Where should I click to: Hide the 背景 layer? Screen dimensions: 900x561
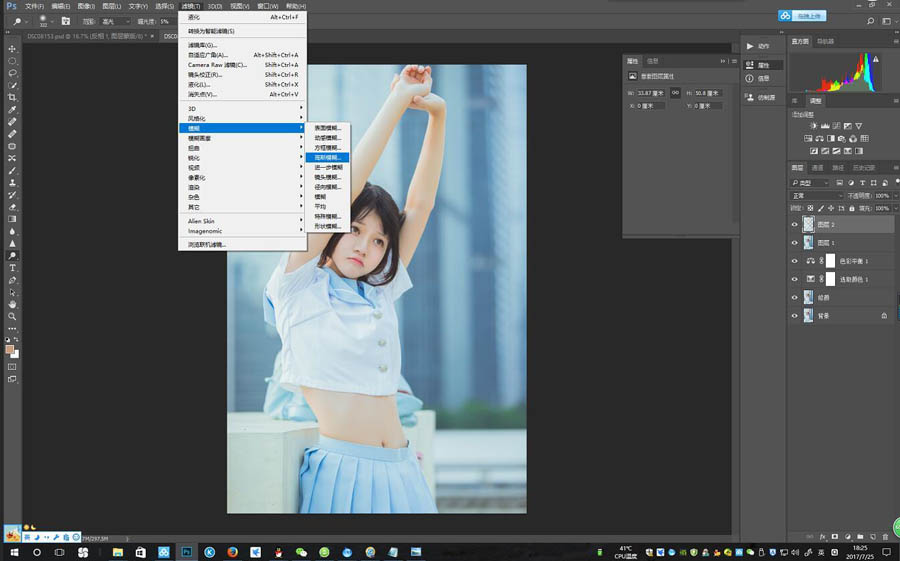795,315
